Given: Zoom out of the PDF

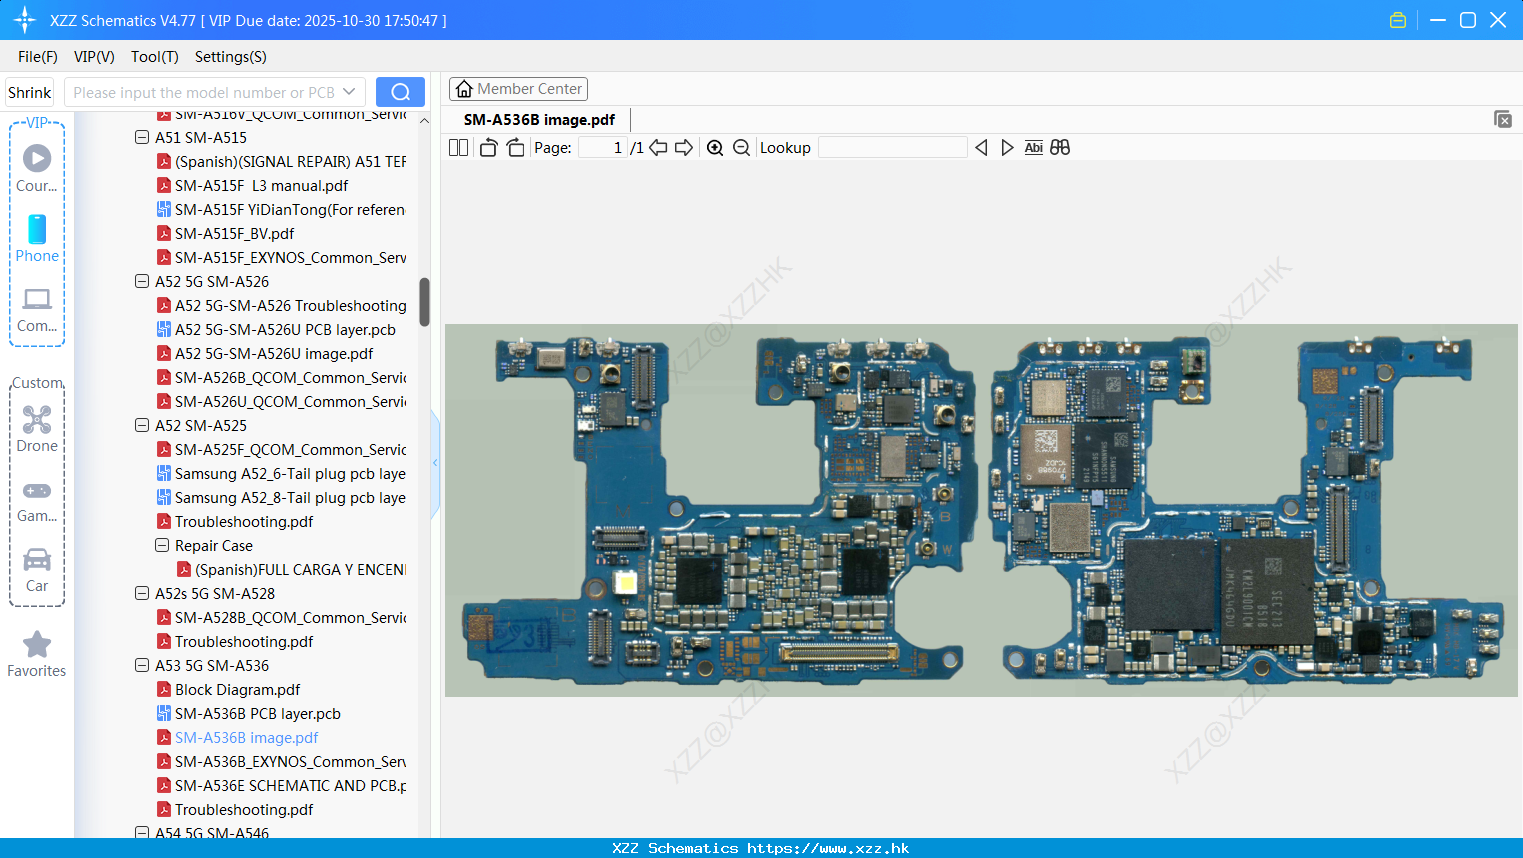Looking at the screenshot, I should click(741, 147).
